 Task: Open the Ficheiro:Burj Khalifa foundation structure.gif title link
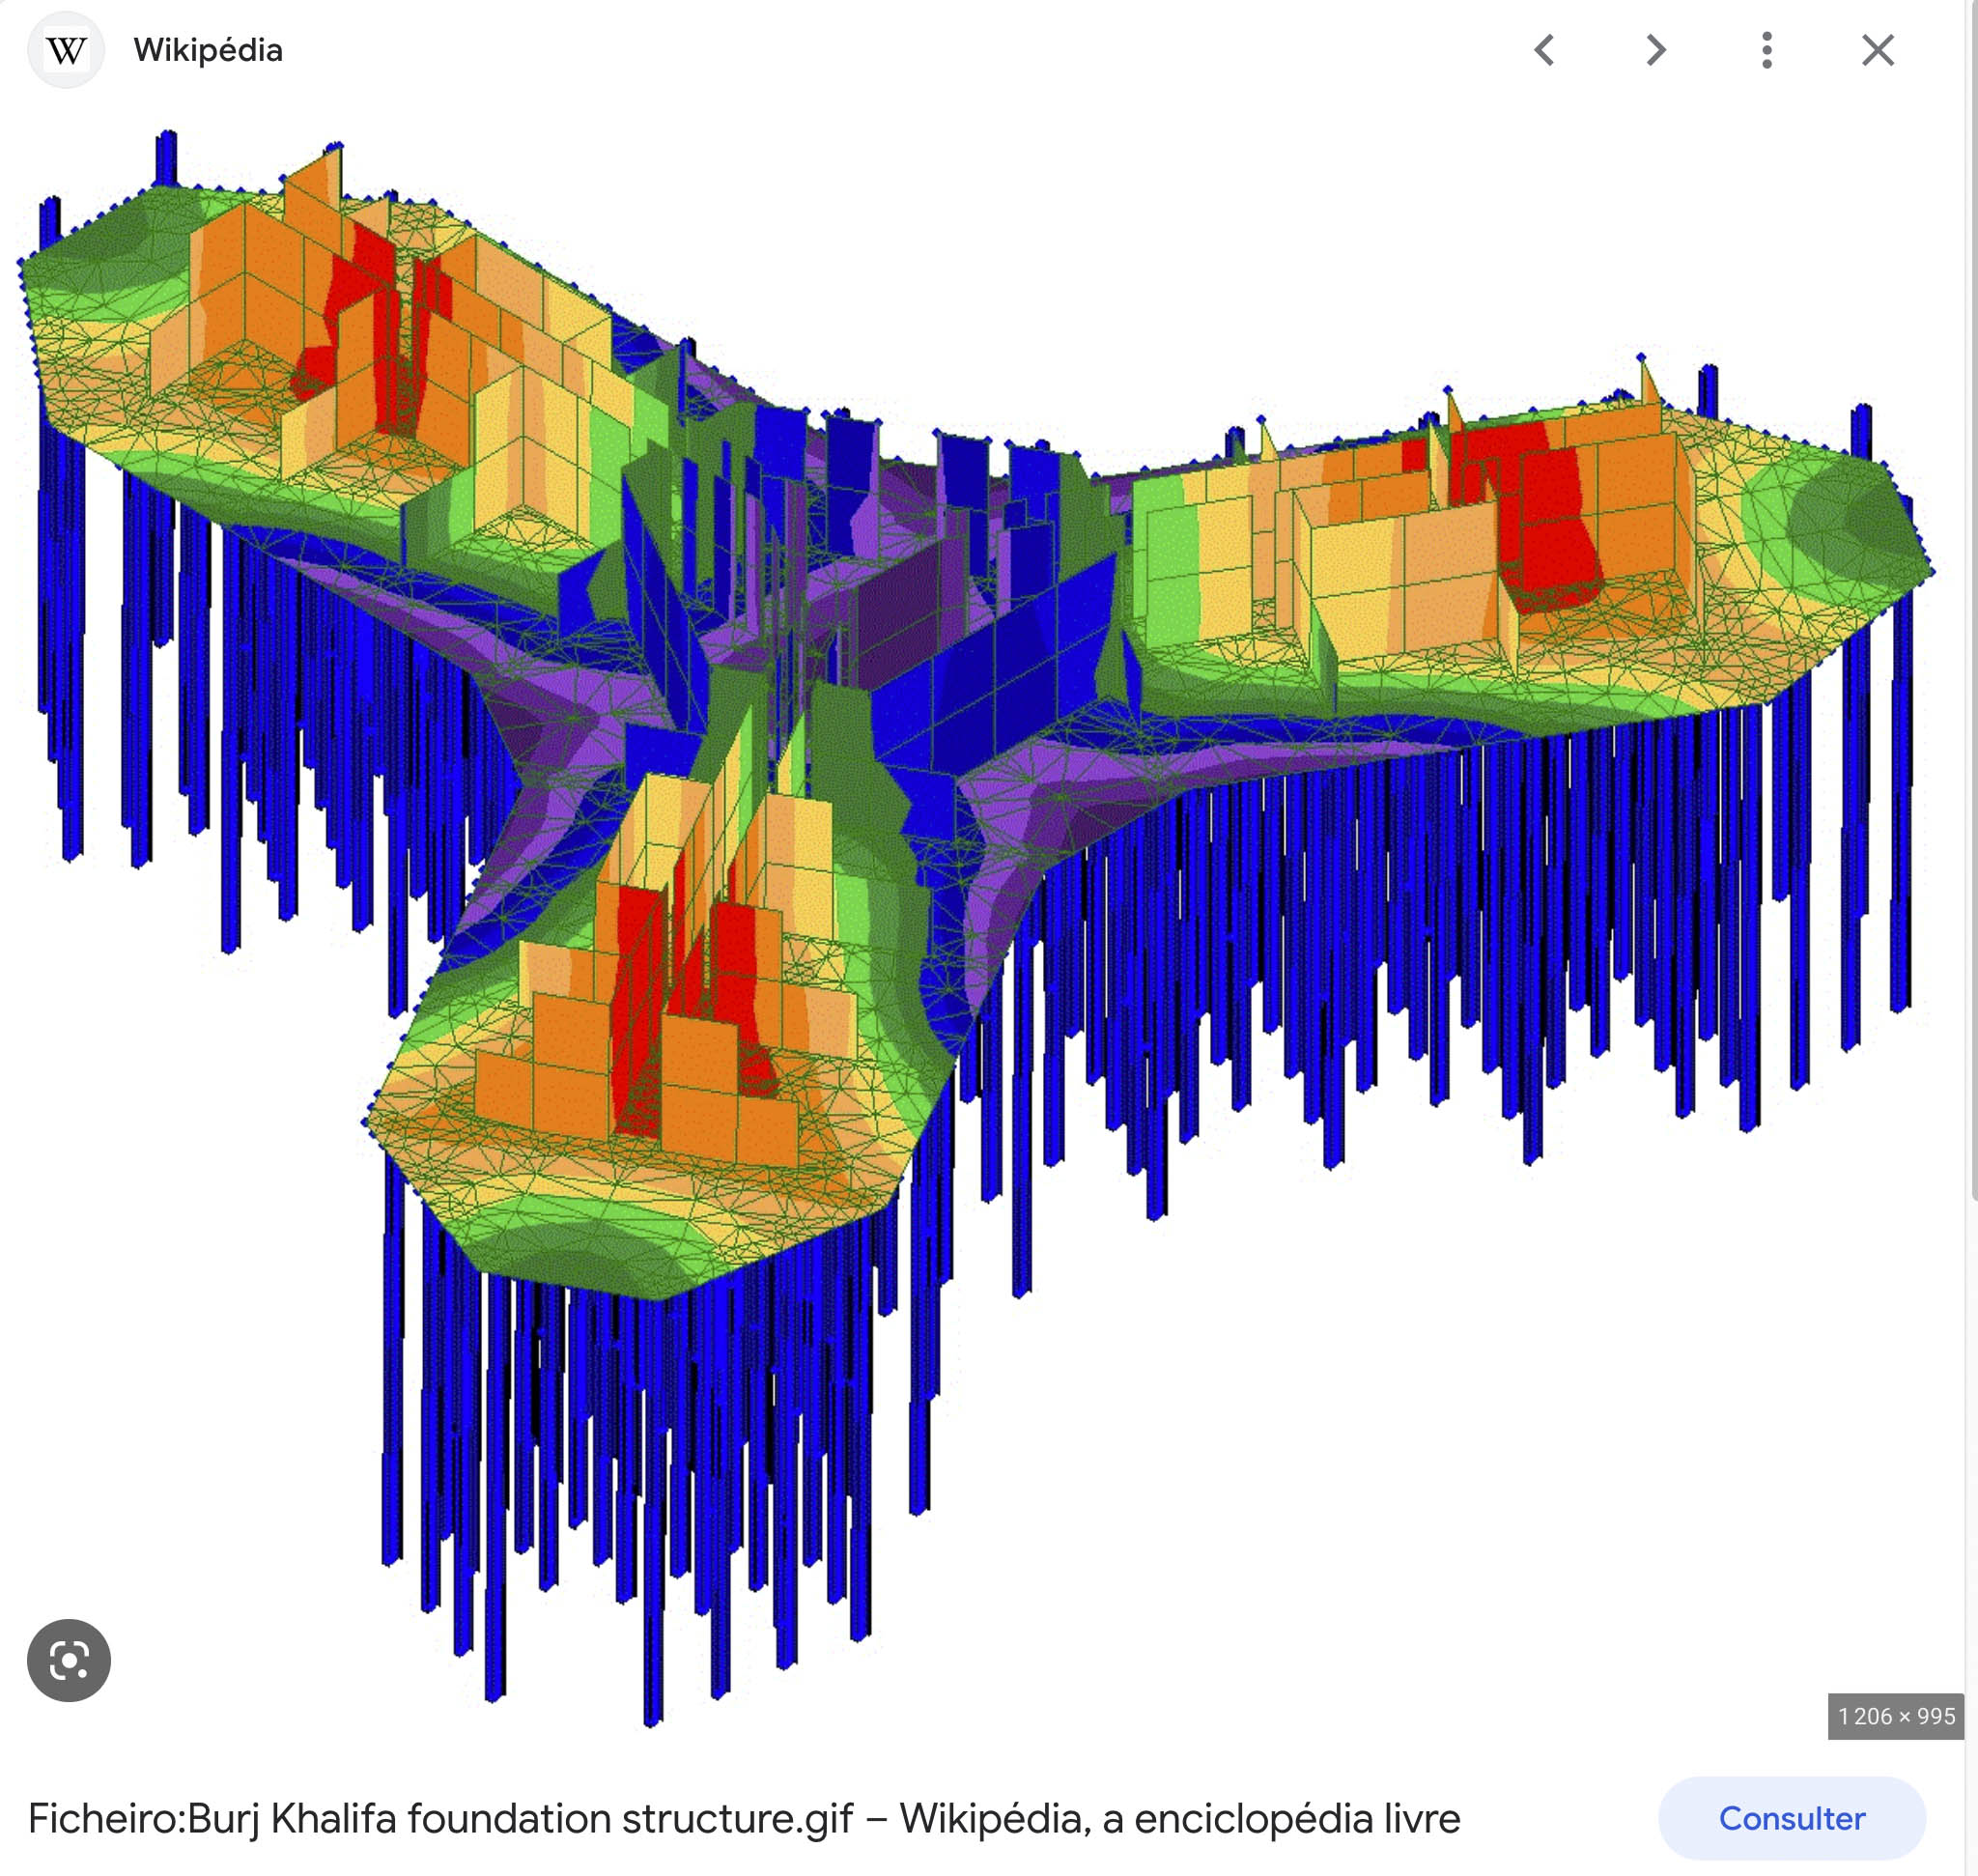743,1818
